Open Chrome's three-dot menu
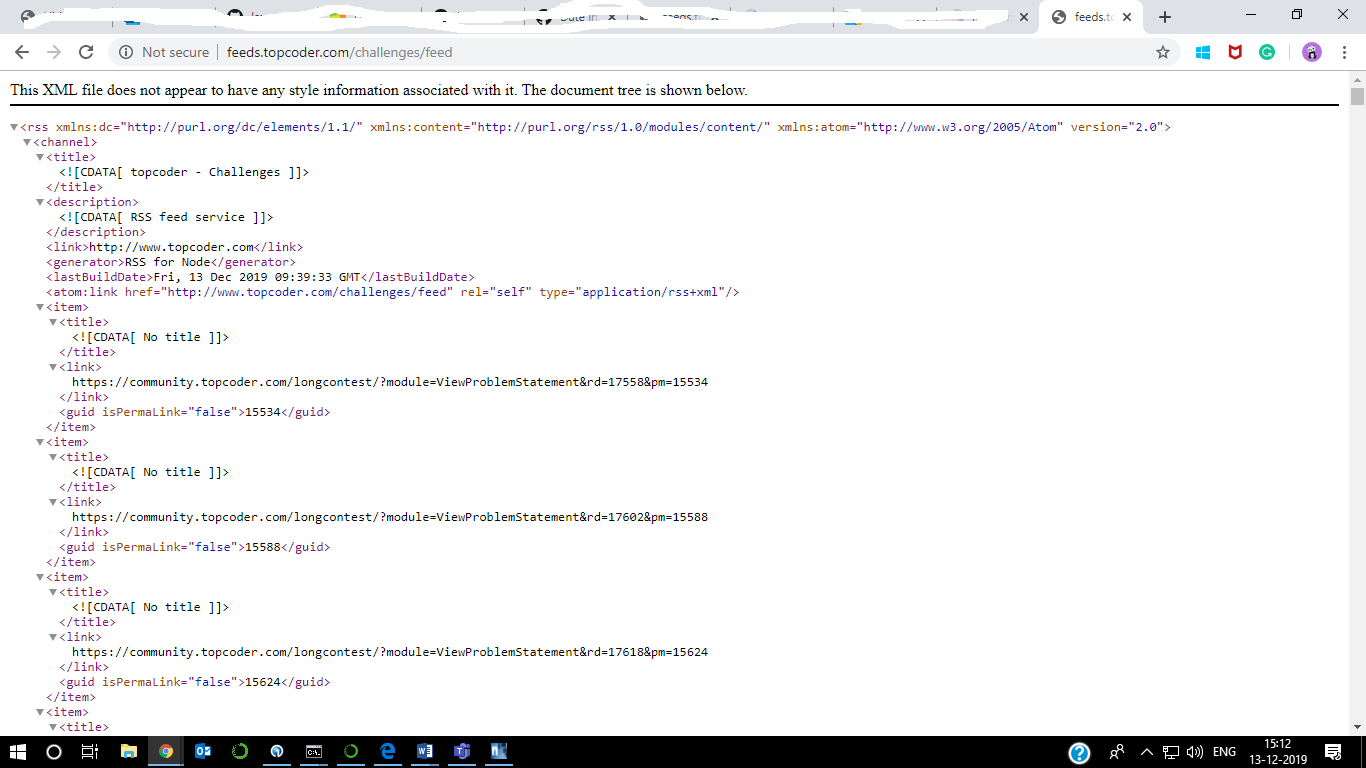 tap(1344, 52)
